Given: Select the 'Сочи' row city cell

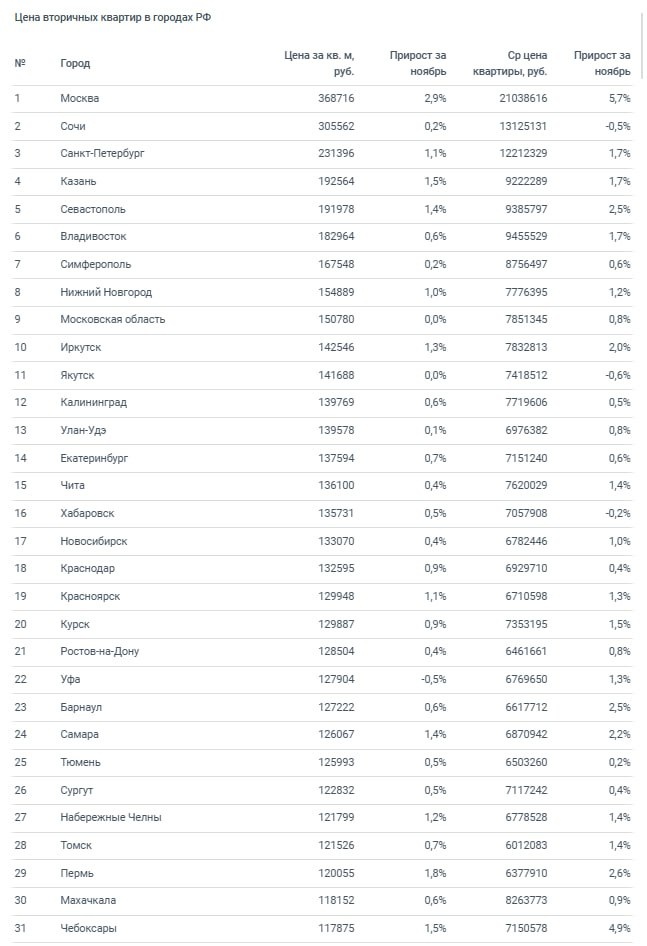Looking at the screenshot, I should point(73,126).
